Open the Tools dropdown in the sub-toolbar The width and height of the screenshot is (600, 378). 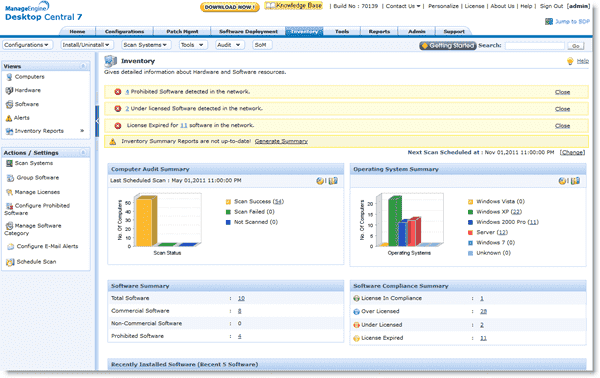coord(192,45)
